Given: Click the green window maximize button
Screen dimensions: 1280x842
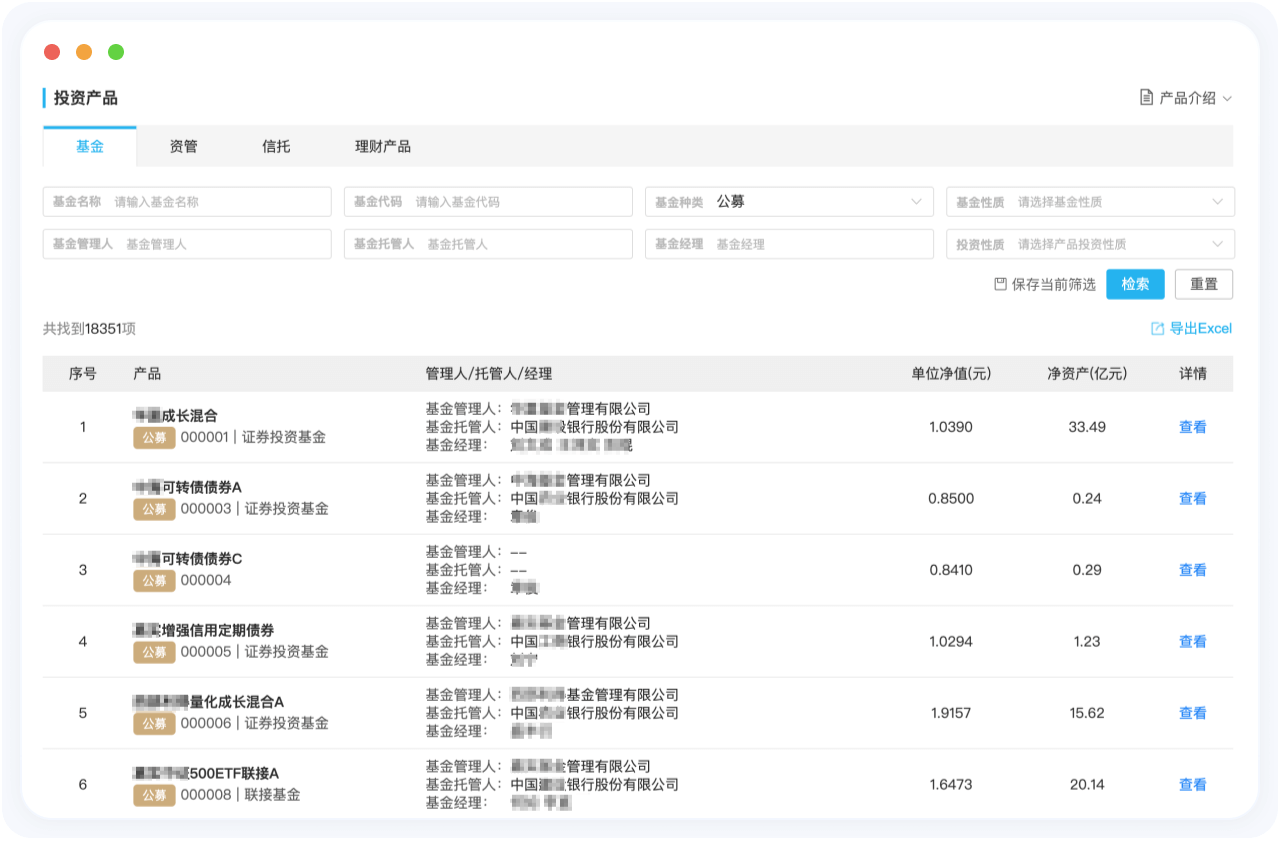Looking at the screenshot, I should [x=116, y=52].
